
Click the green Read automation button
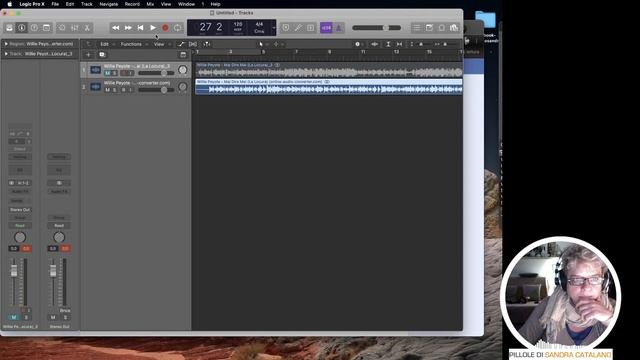[20, 226]
